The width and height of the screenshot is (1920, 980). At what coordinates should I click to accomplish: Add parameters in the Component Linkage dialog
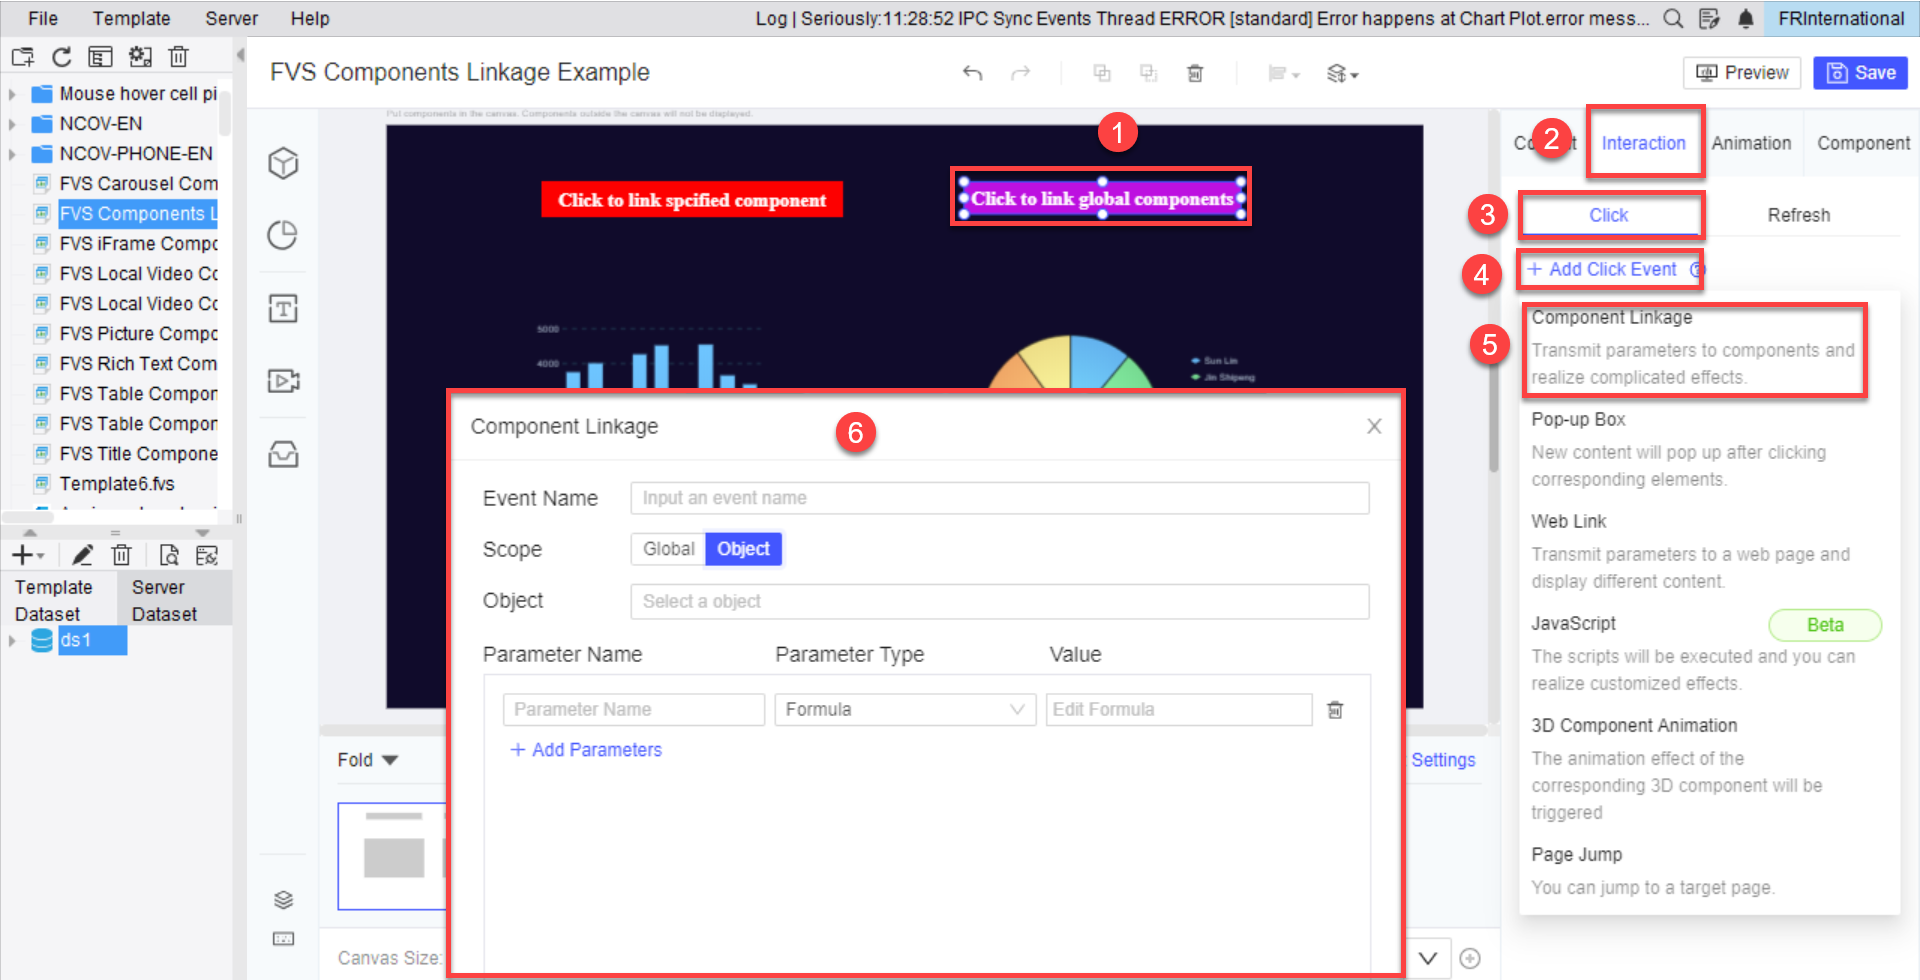pyautogui.click(x=586, y=749)
